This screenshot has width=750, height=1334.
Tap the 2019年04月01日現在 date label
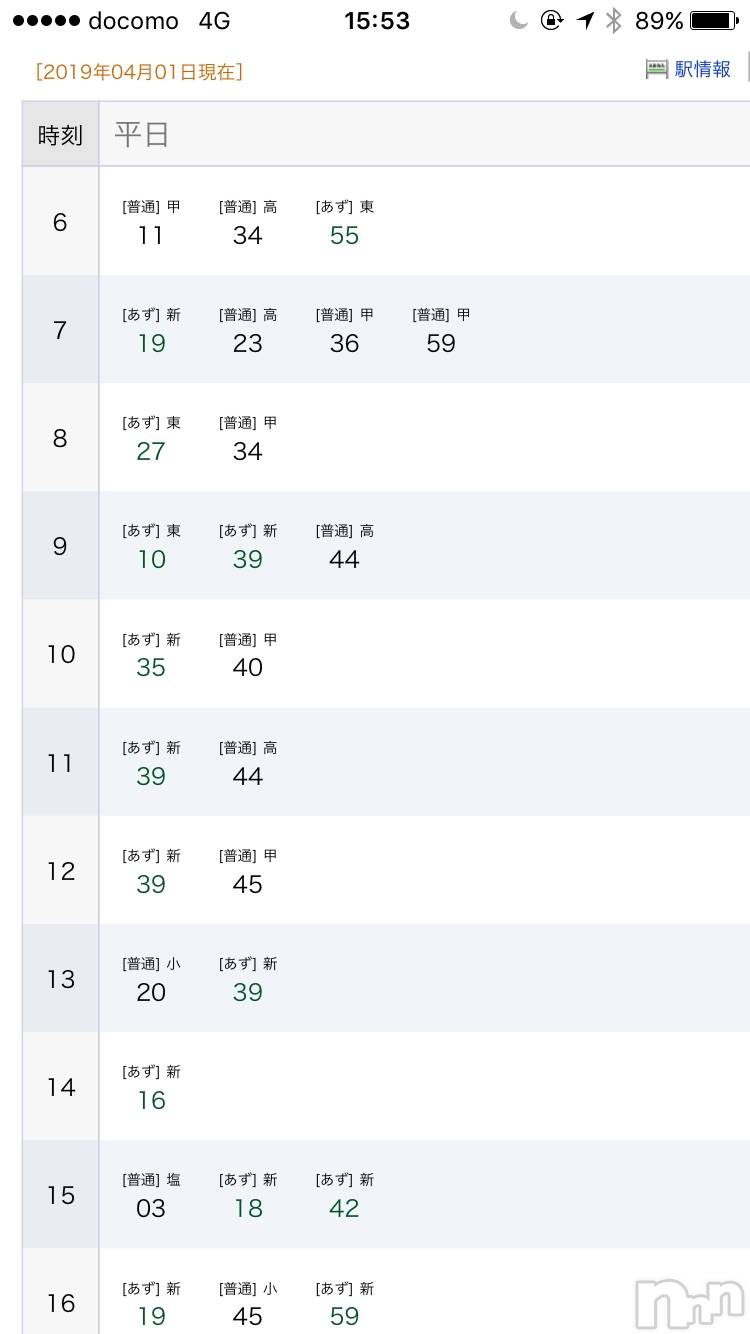pos(139,72)
